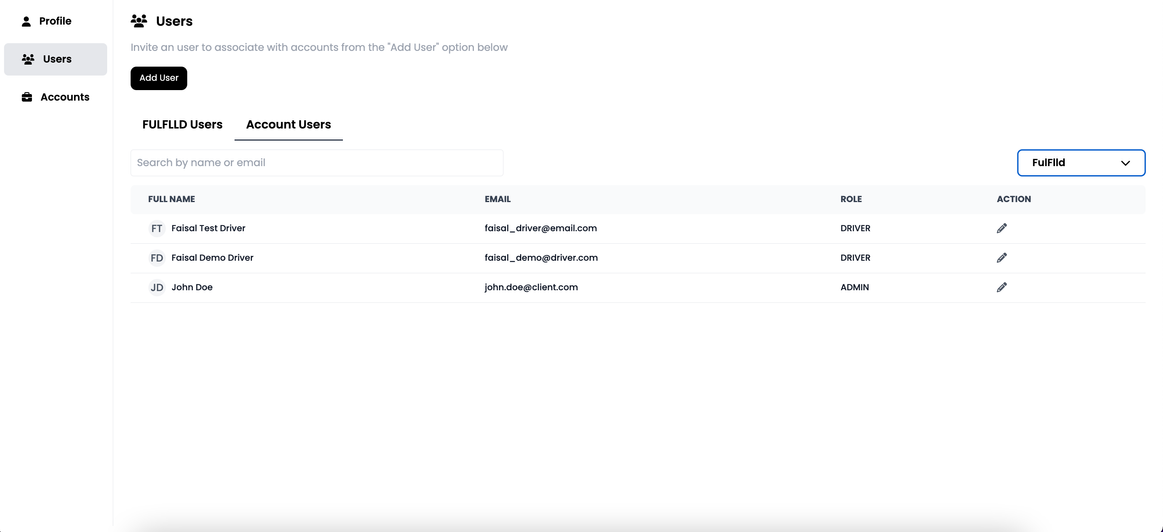
Task: Click the search by name or email field
Action: pyautogui.click(x=316, y=163)
